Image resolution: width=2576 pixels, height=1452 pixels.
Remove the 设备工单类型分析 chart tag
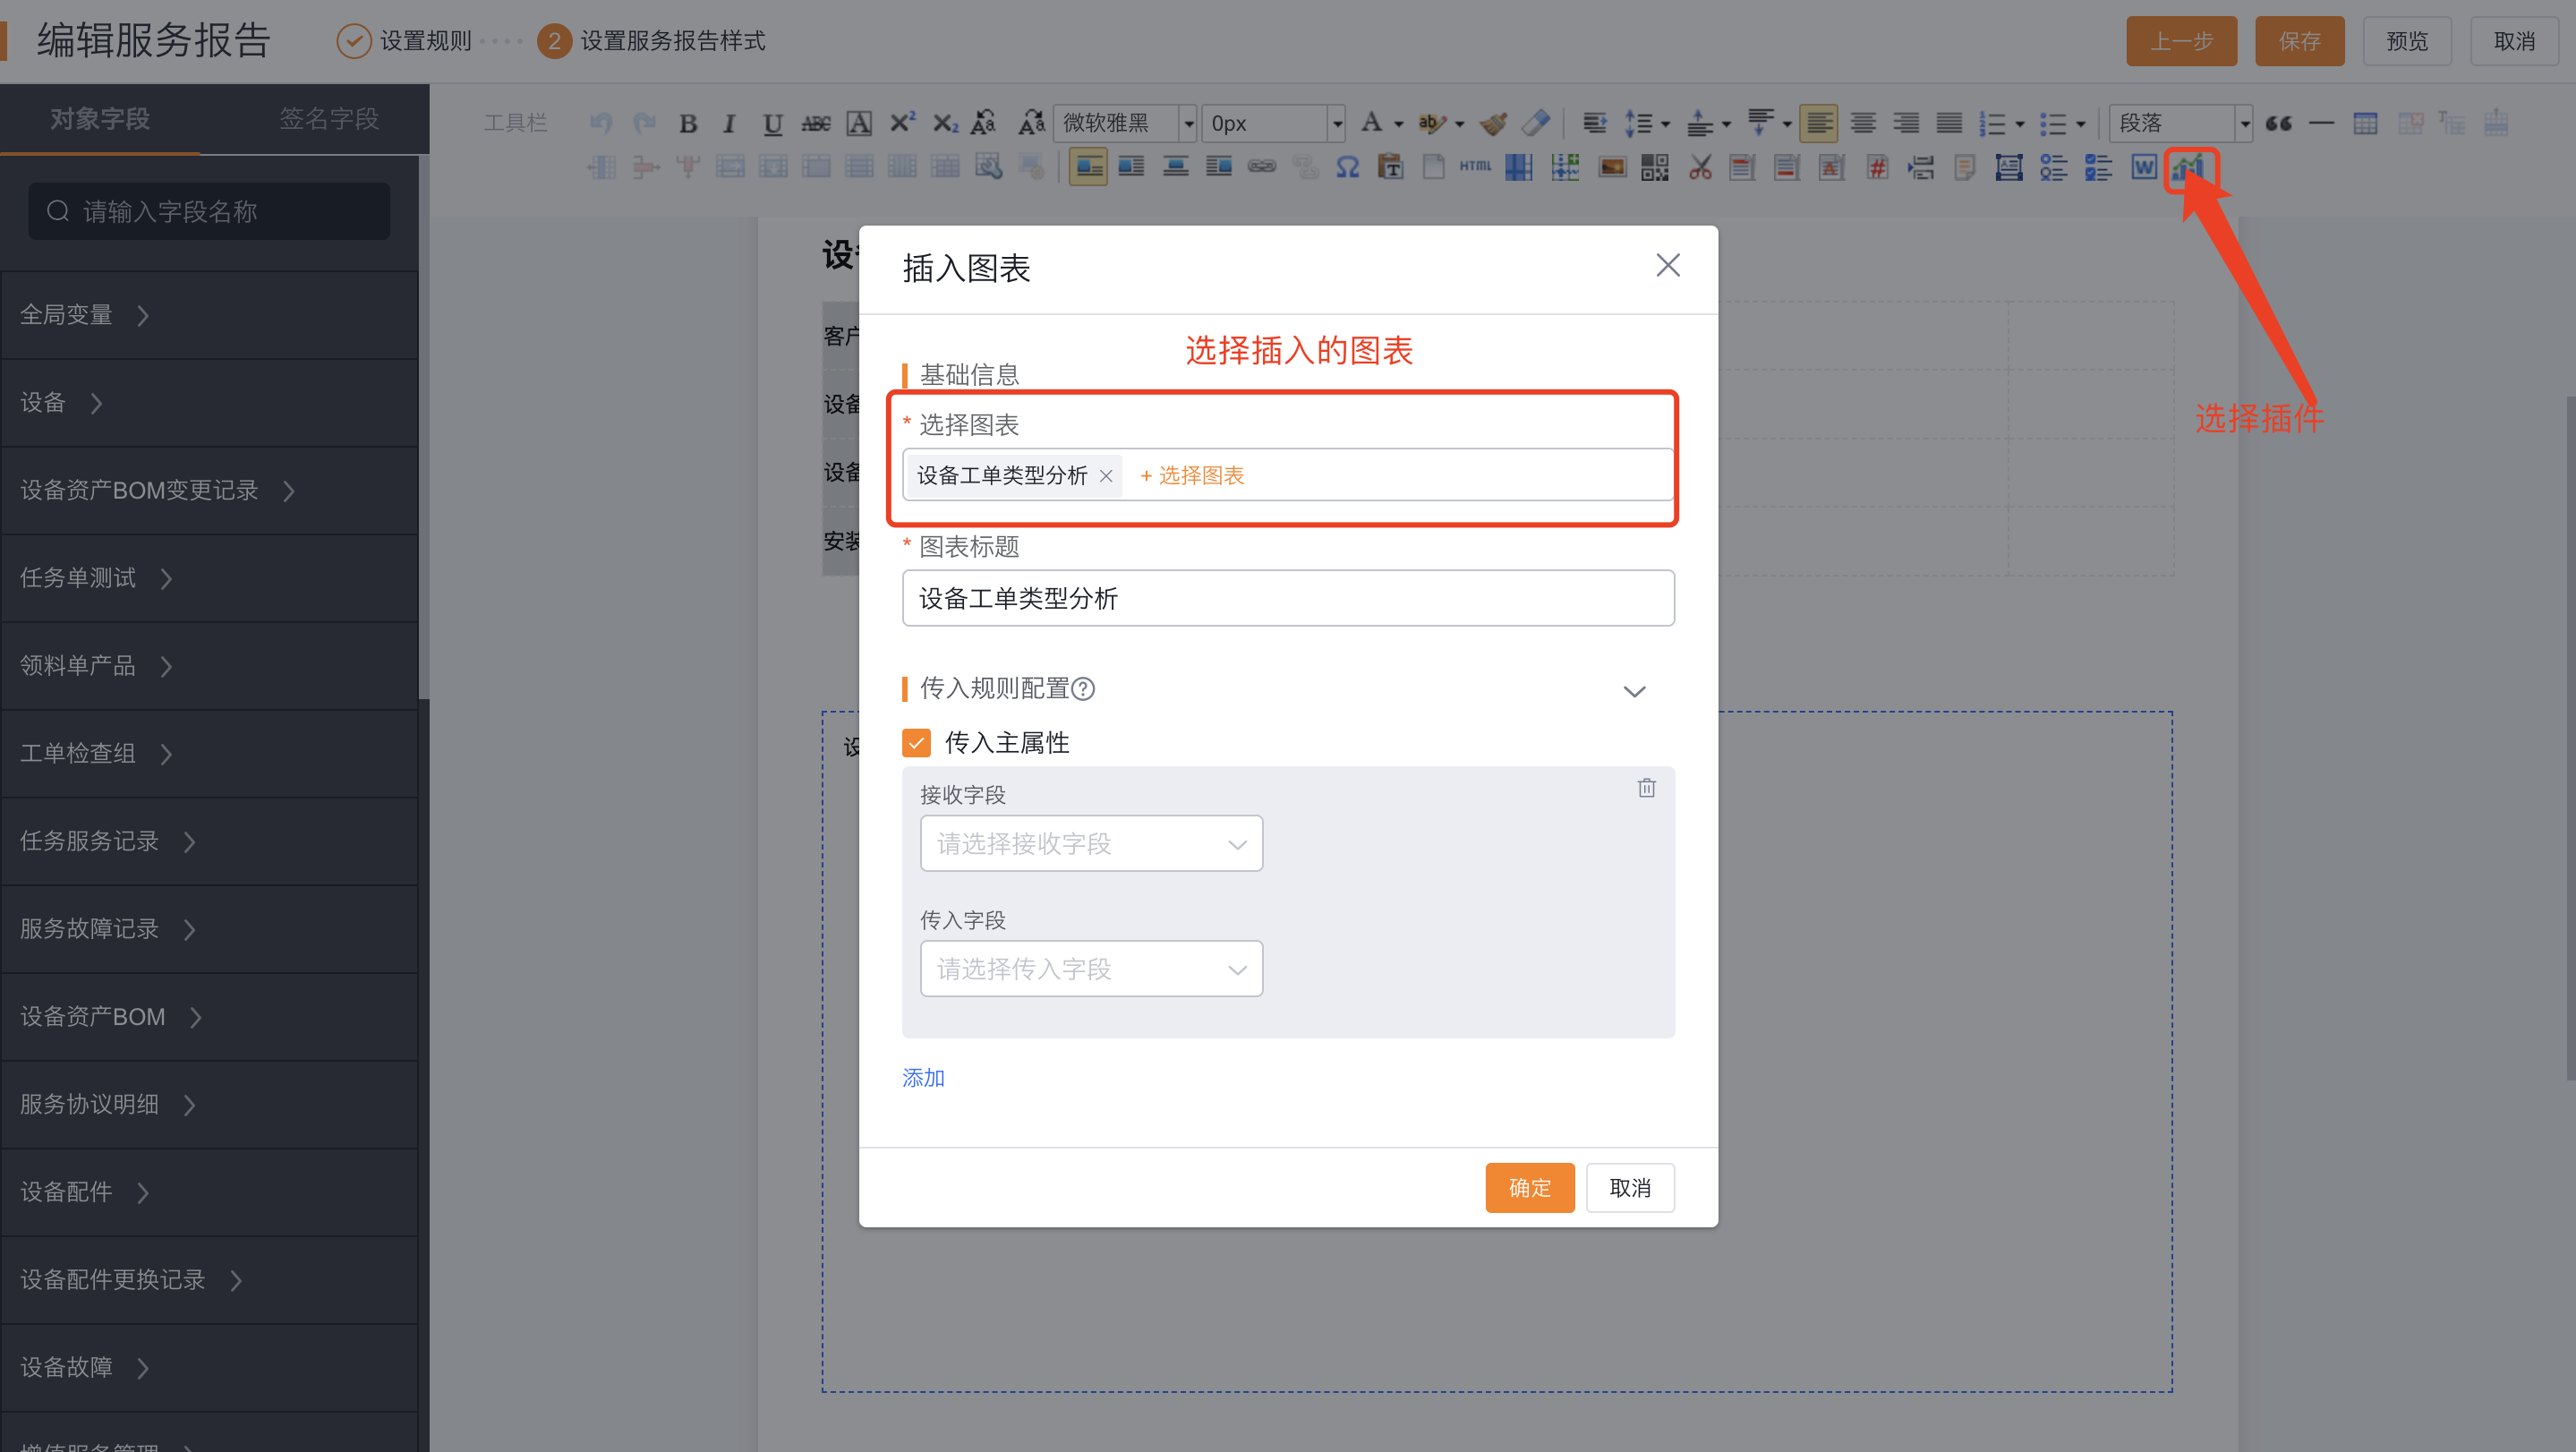[x=1106, y=476]
